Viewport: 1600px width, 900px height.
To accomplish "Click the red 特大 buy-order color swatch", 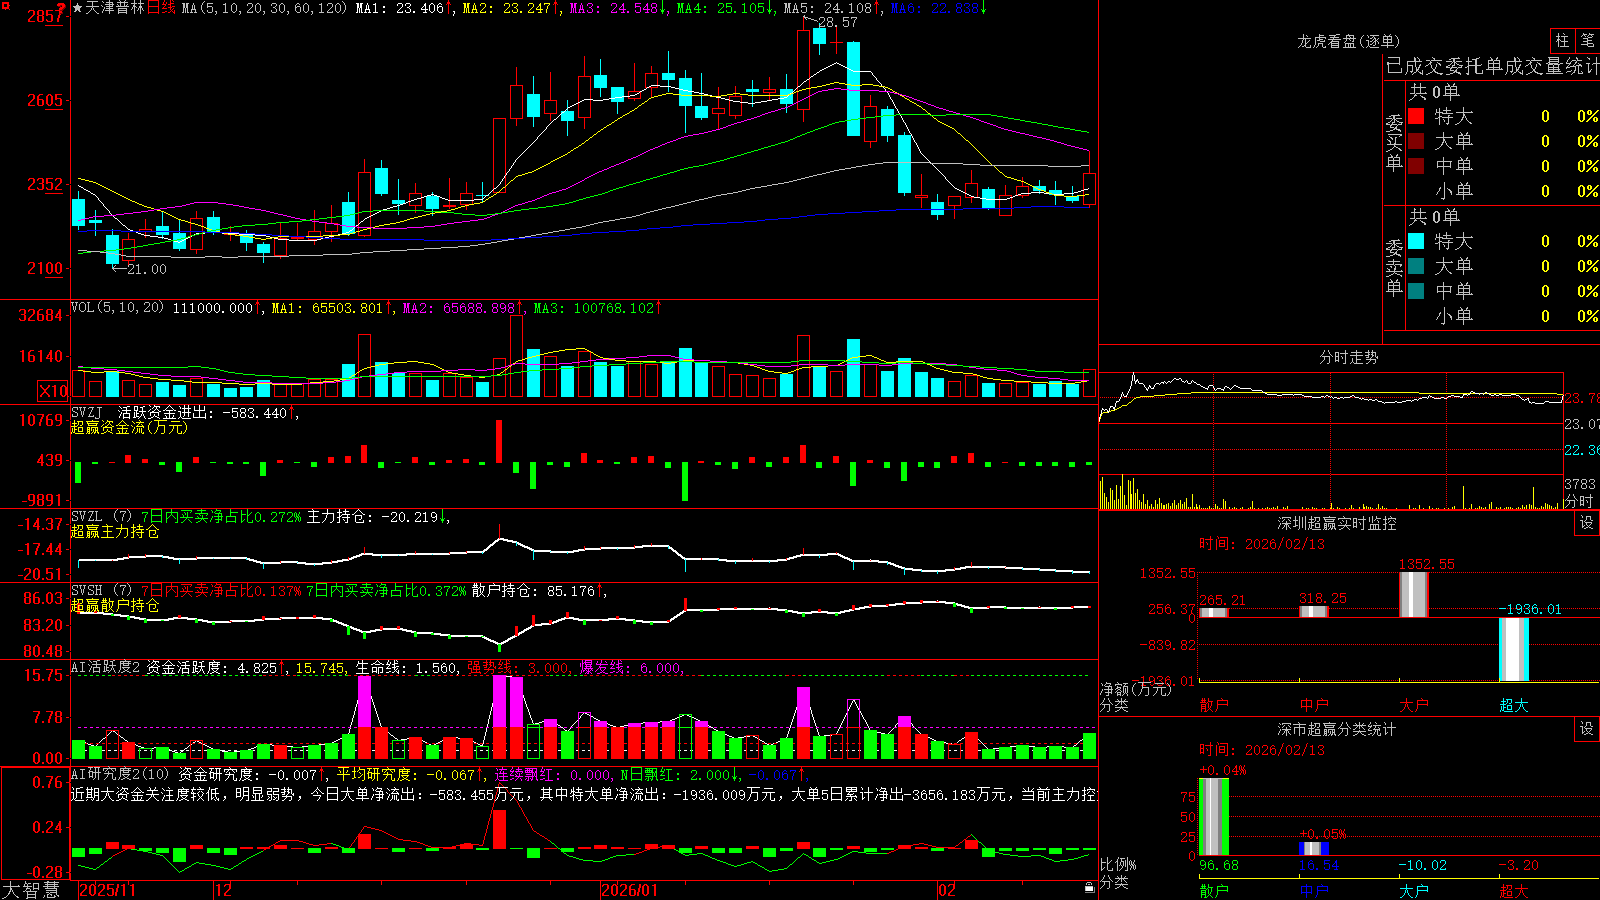I will [1416, 116].
